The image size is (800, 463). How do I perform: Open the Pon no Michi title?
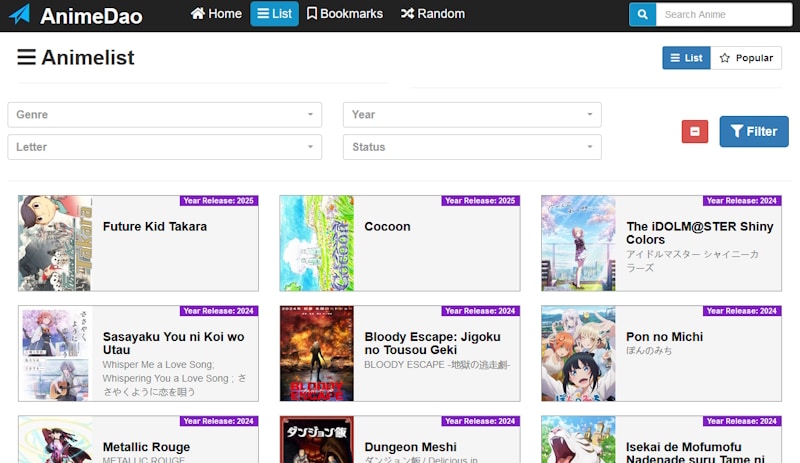click(x=664, y=337)
